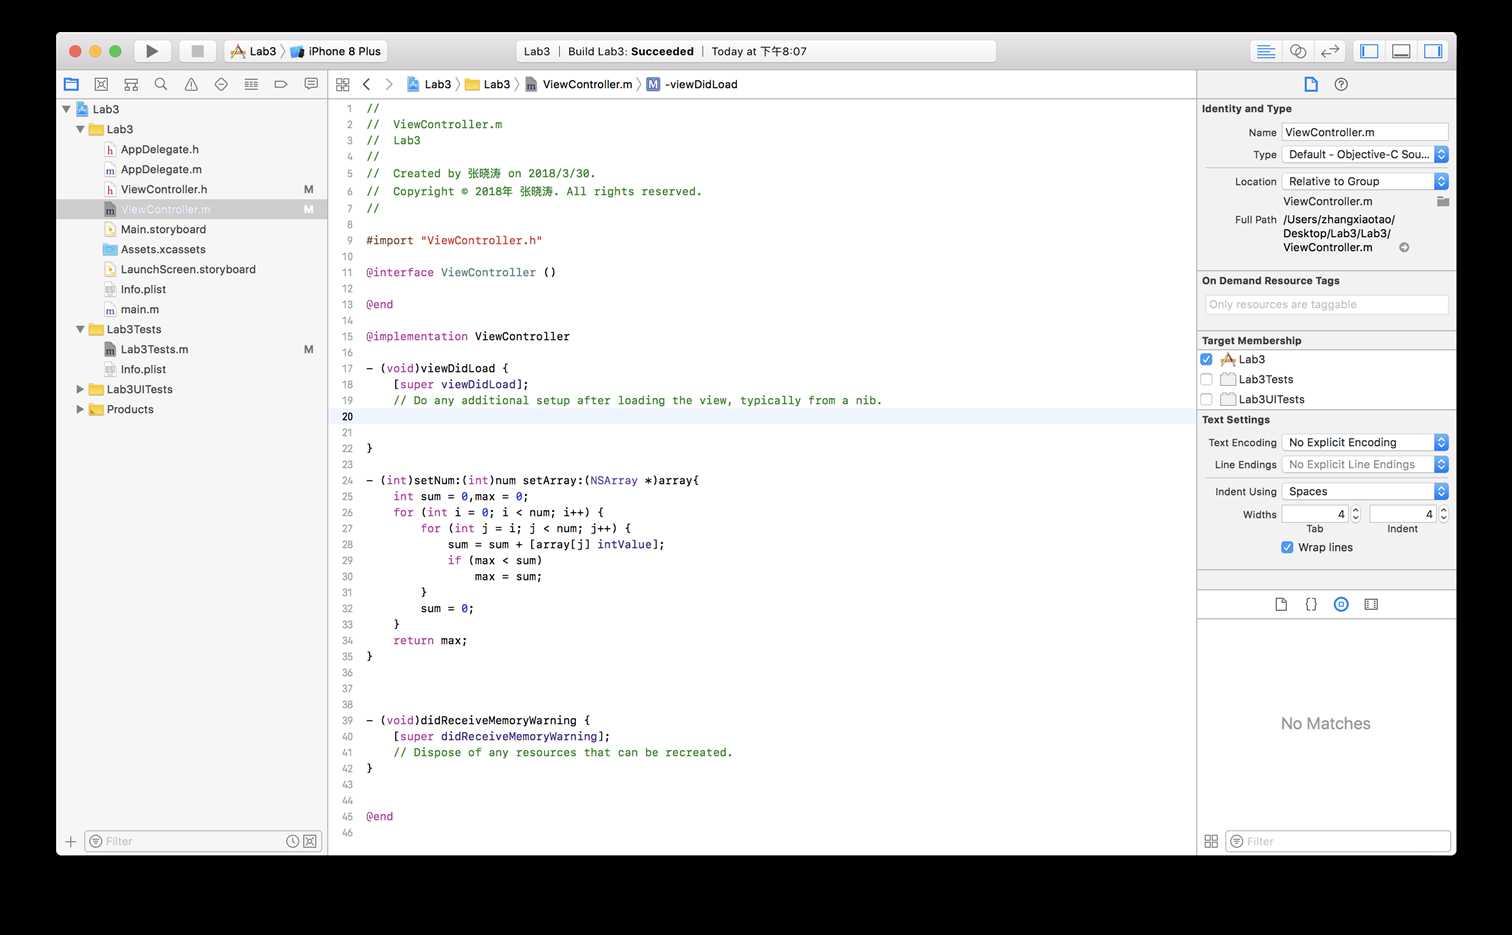Open Location Relative to Group dropdown
Screen dimensions: 1512x935
click(1365, 181)
